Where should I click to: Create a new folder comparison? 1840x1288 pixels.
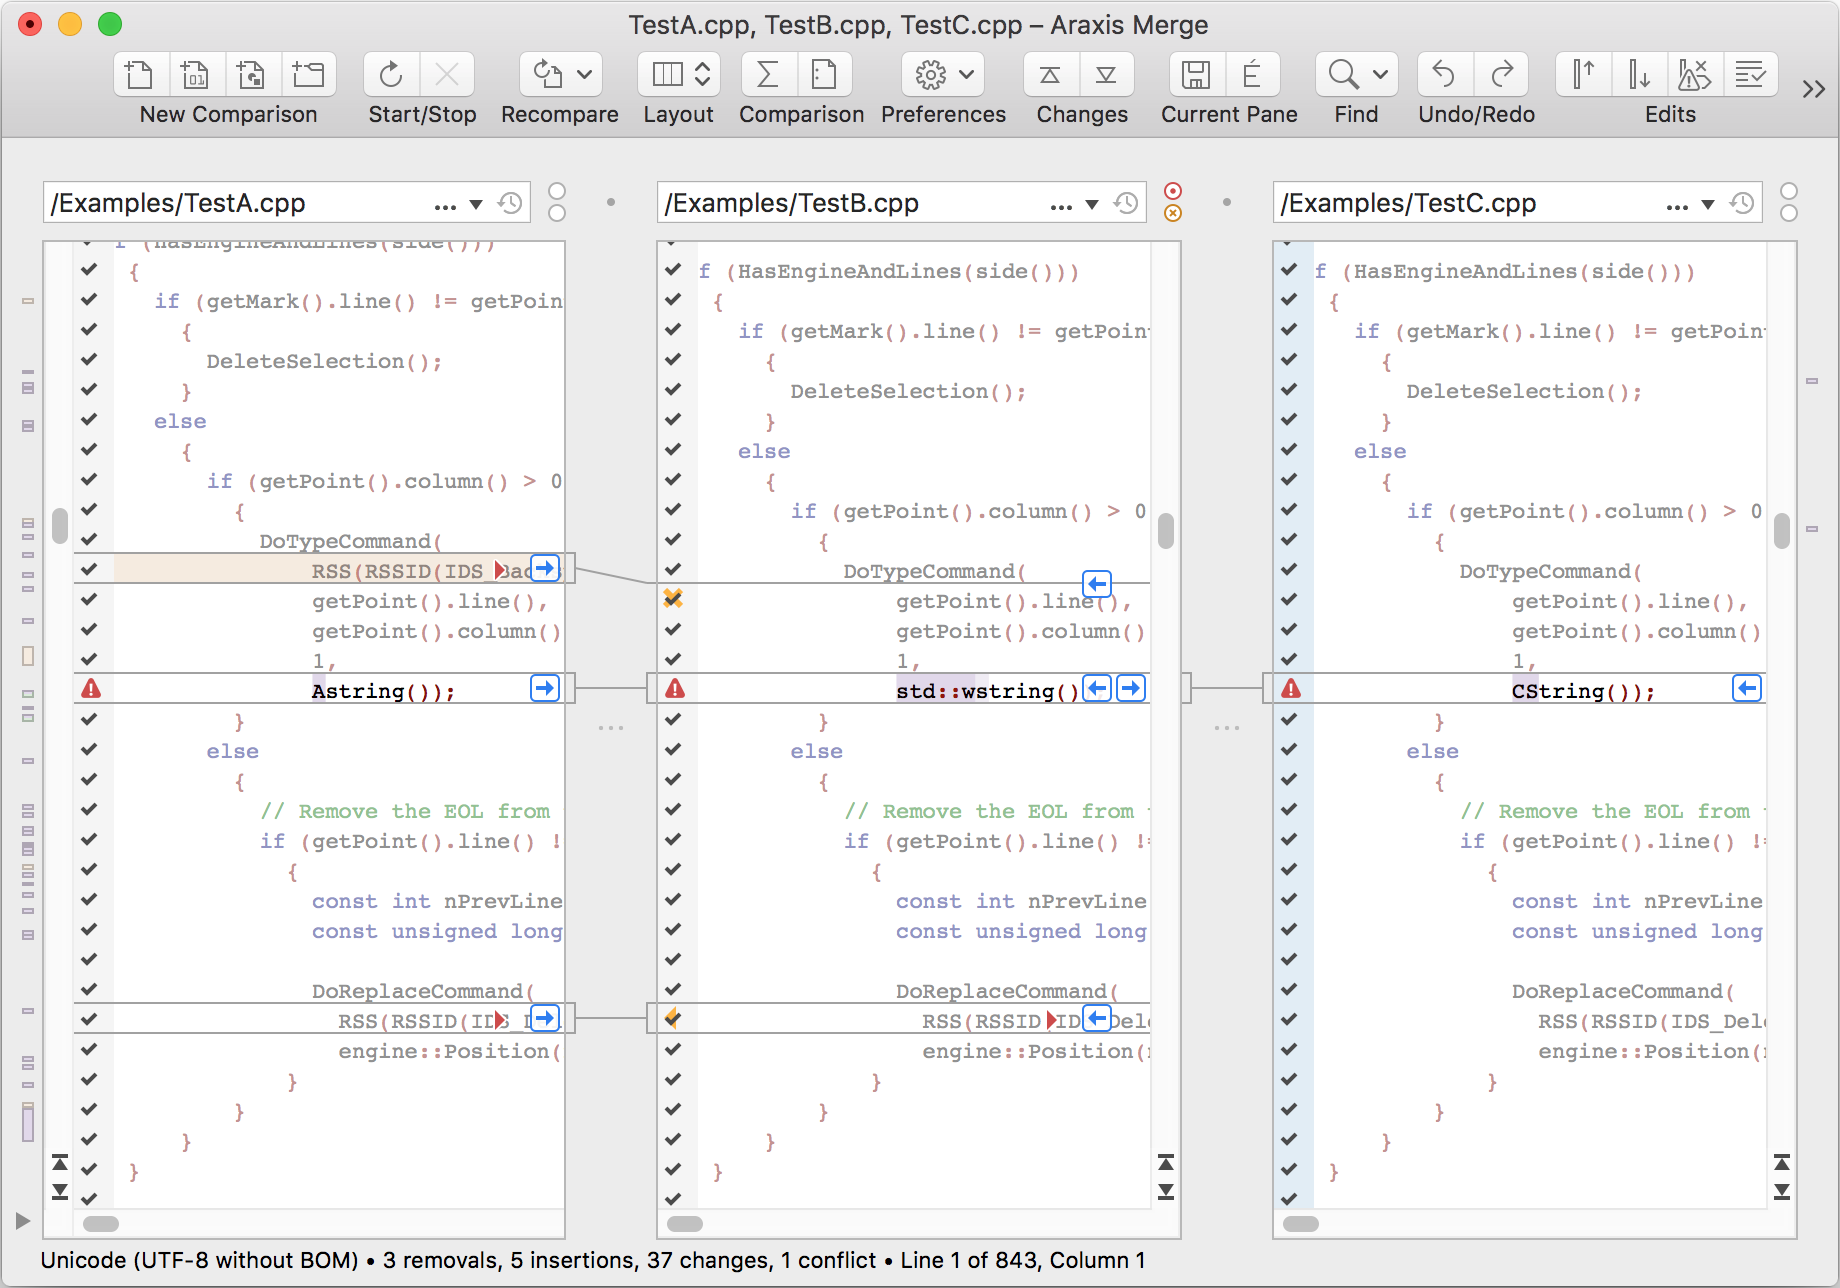pos(309,74)
